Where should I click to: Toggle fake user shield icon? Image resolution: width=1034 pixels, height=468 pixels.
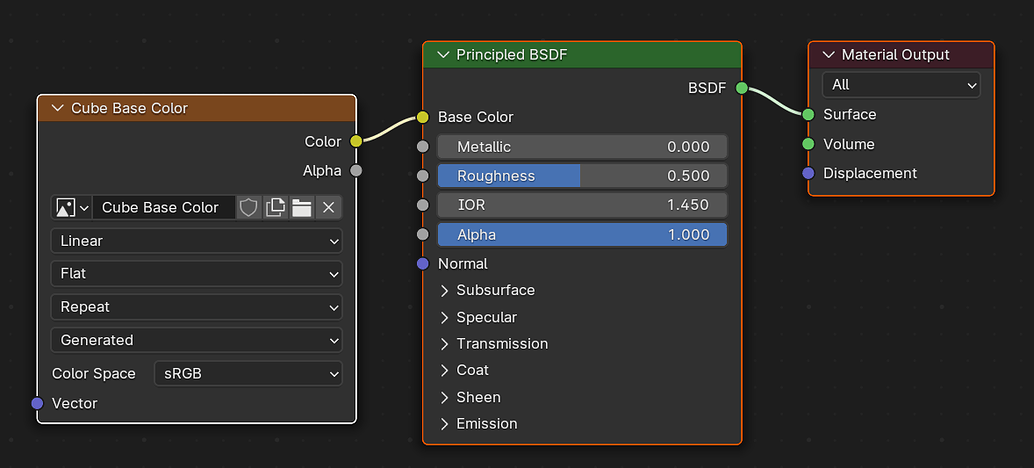tap(248, 208)
